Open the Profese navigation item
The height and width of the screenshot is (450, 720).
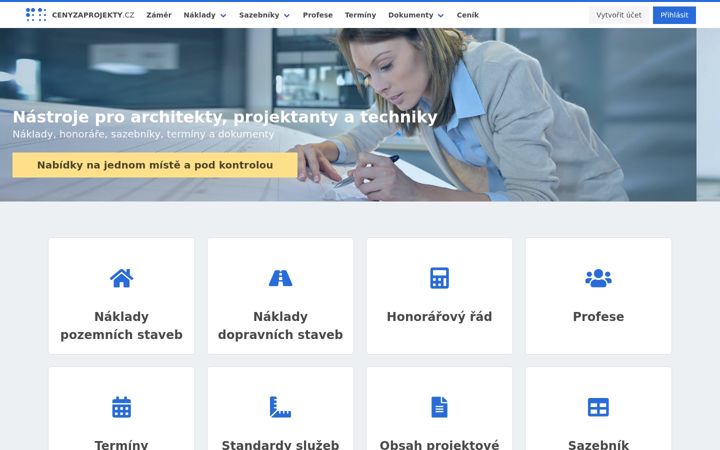(318, 15)
